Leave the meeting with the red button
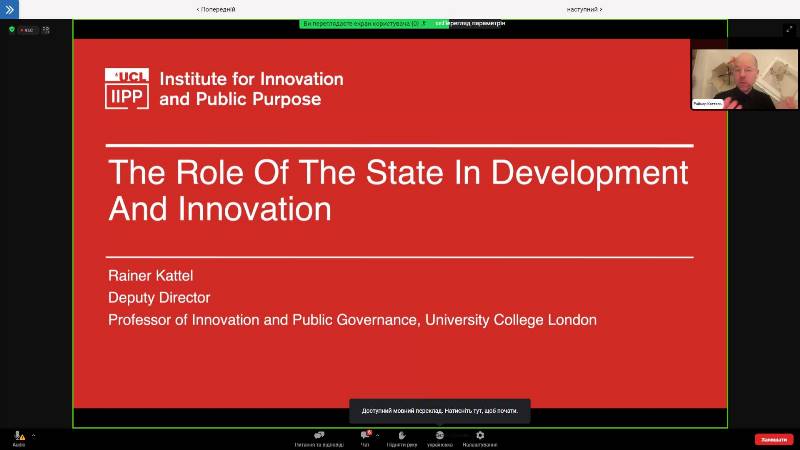The height and width of the screenshot is (450, 800). click(x=774, y=439)
